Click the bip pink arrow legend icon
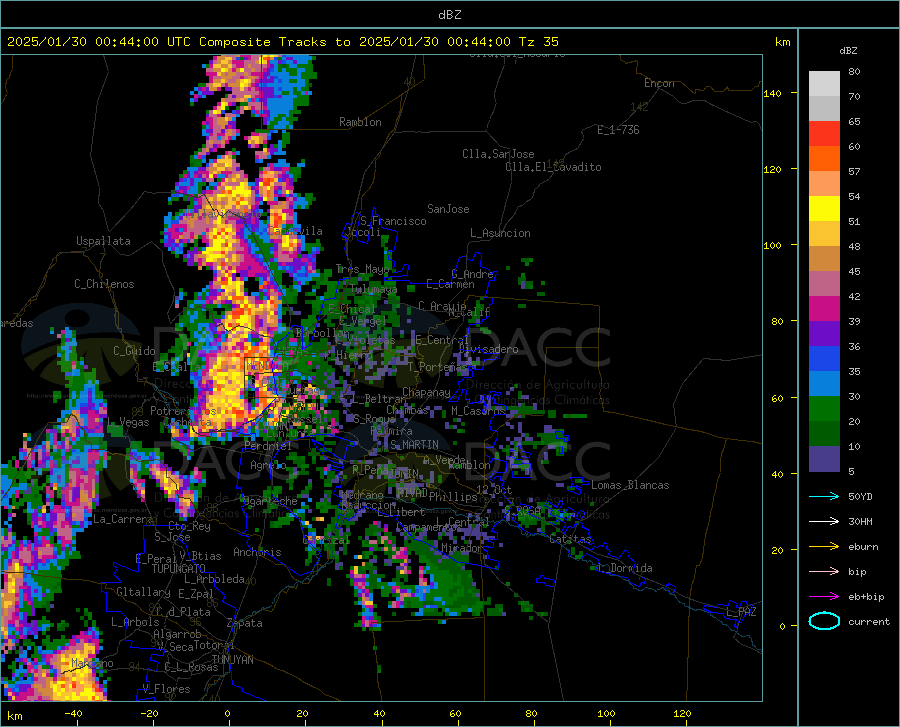This screenshot has width=900, height=727. pyautogui.click(x=824, y=572)
